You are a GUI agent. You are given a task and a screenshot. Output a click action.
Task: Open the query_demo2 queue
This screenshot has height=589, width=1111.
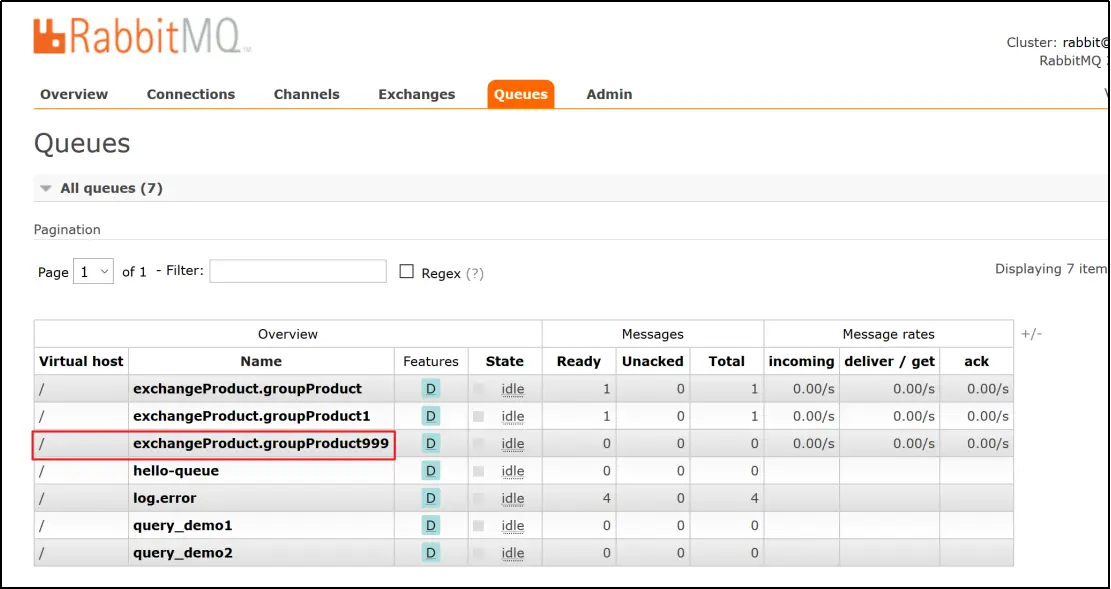tap(183, 553)
